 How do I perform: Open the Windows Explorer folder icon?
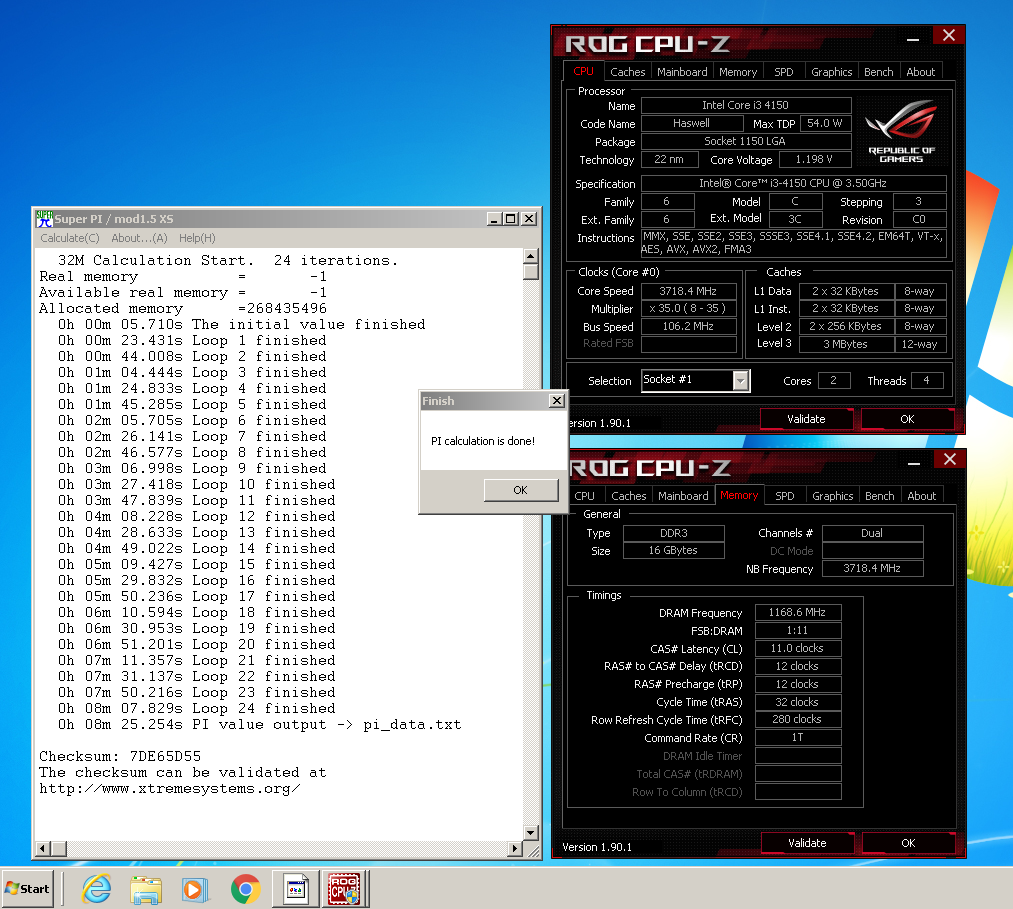click(146, 889)
